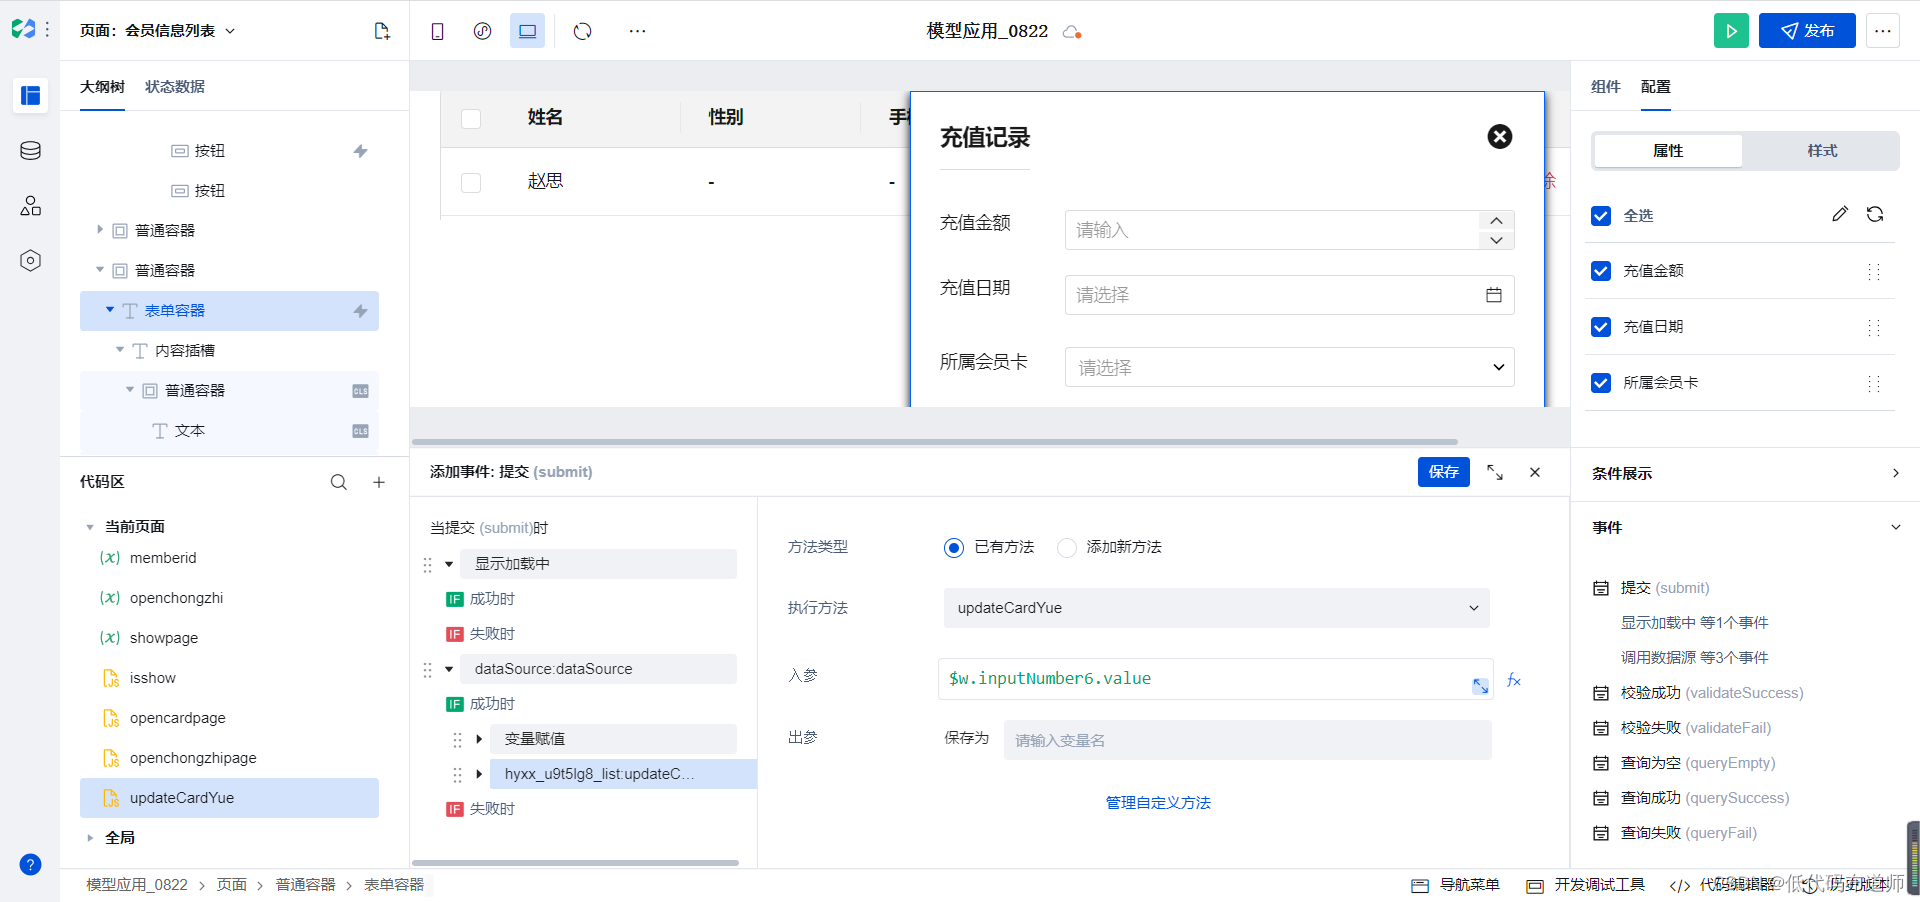Toggle the 全选 checkbox
Image resolution: width=1920 pixels, height=902 pixels.
[1601, 216]
